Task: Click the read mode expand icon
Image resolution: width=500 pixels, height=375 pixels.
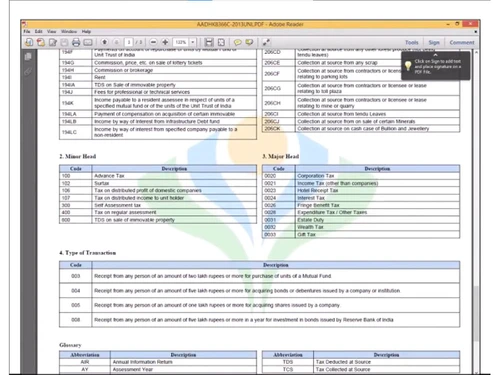Action: point(266,42)
